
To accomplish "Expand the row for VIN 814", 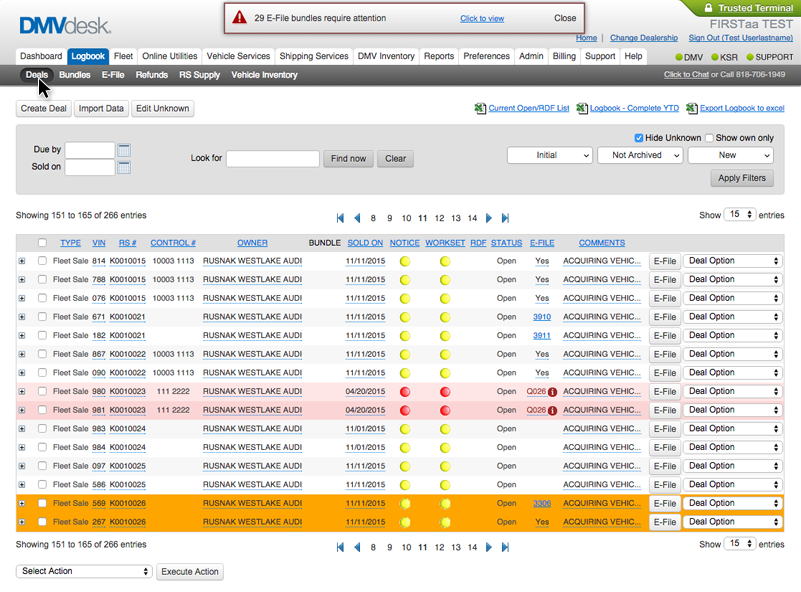I will 22,261.
